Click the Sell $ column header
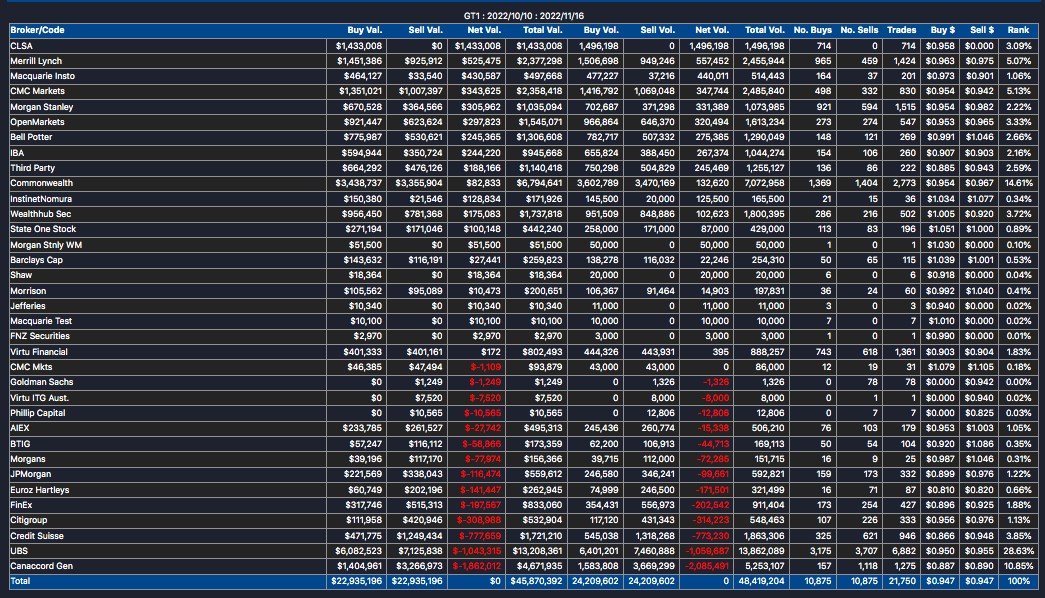The image size is (1045, 598). [982, 30]
